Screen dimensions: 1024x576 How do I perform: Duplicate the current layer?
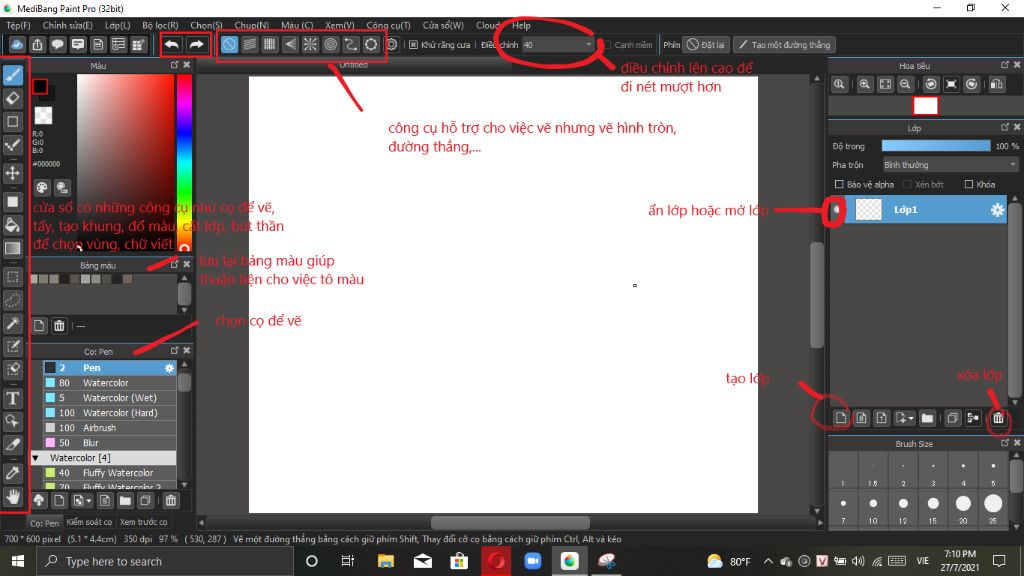pos(953,418)
